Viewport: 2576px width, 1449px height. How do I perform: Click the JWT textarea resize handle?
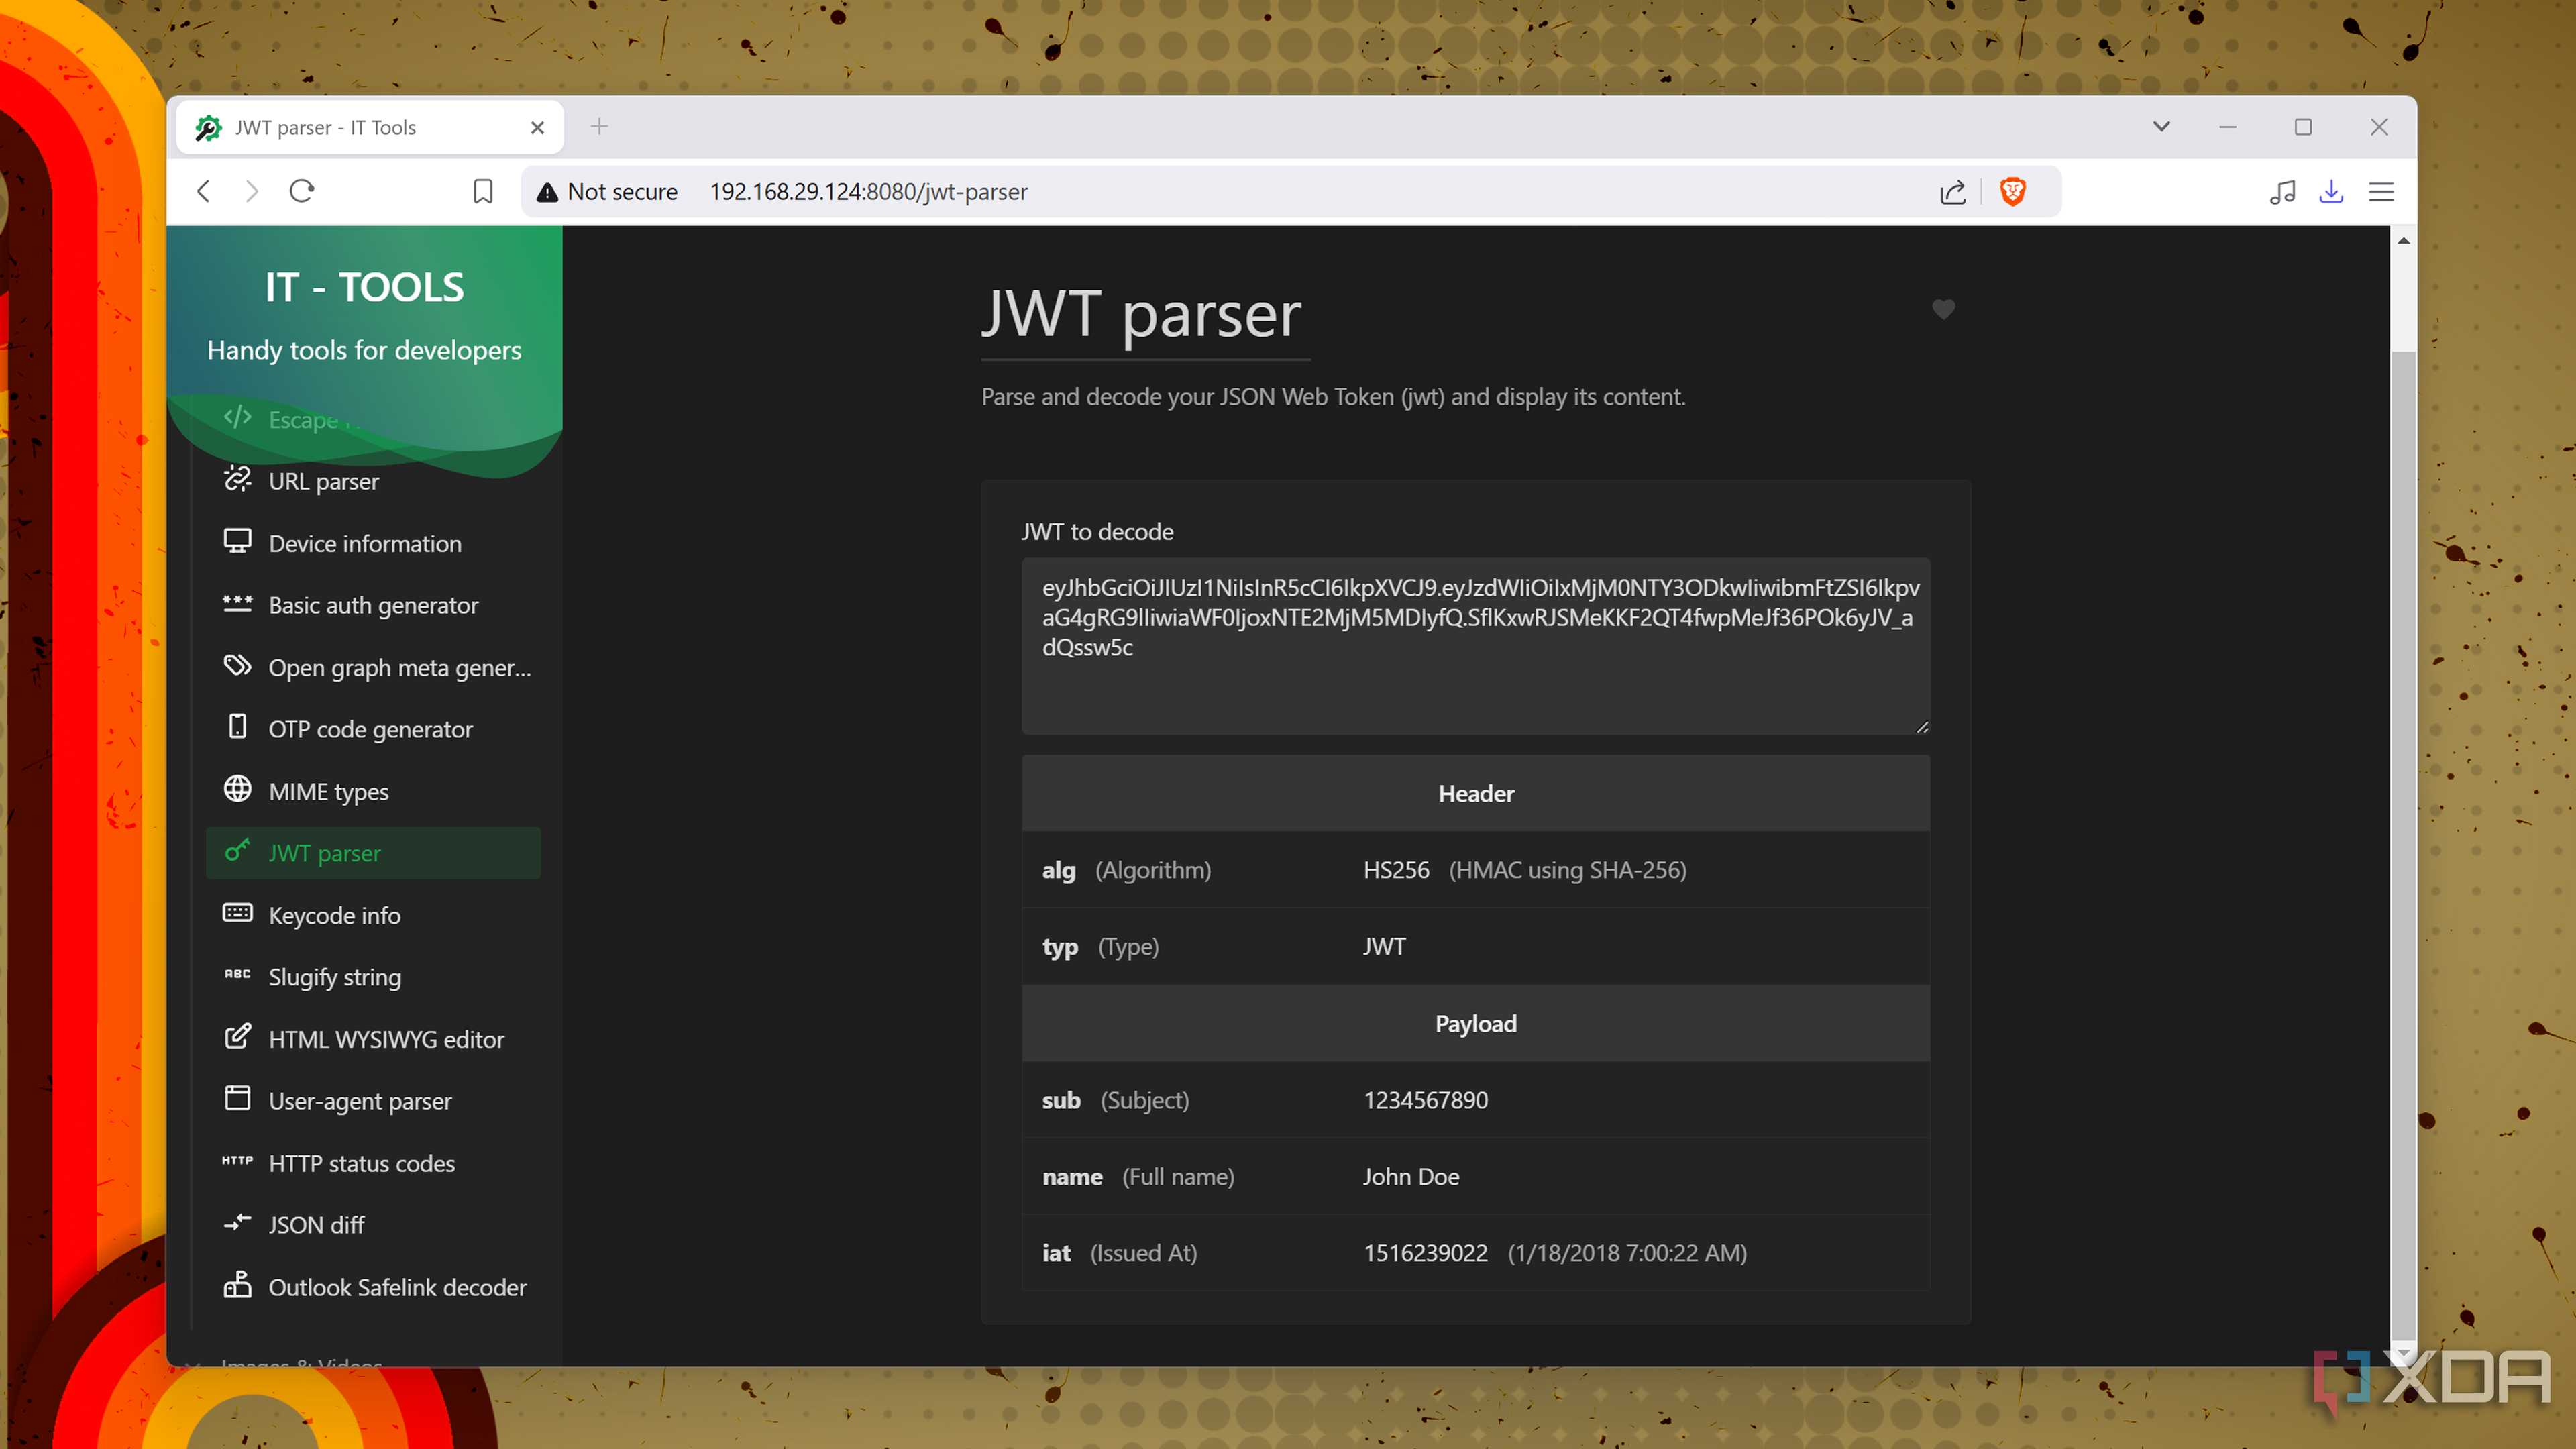coord(1922,727)
